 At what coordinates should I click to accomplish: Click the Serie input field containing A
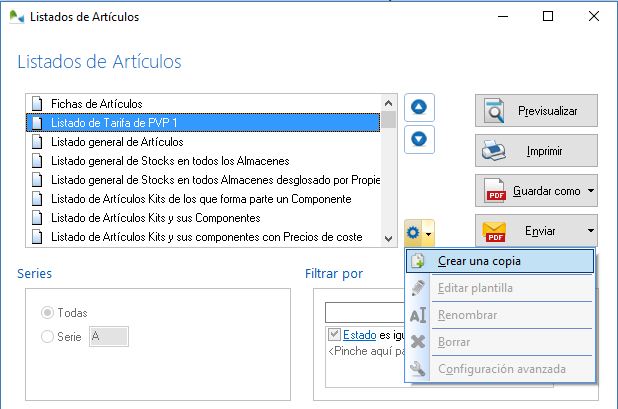[x=109, y=336]
